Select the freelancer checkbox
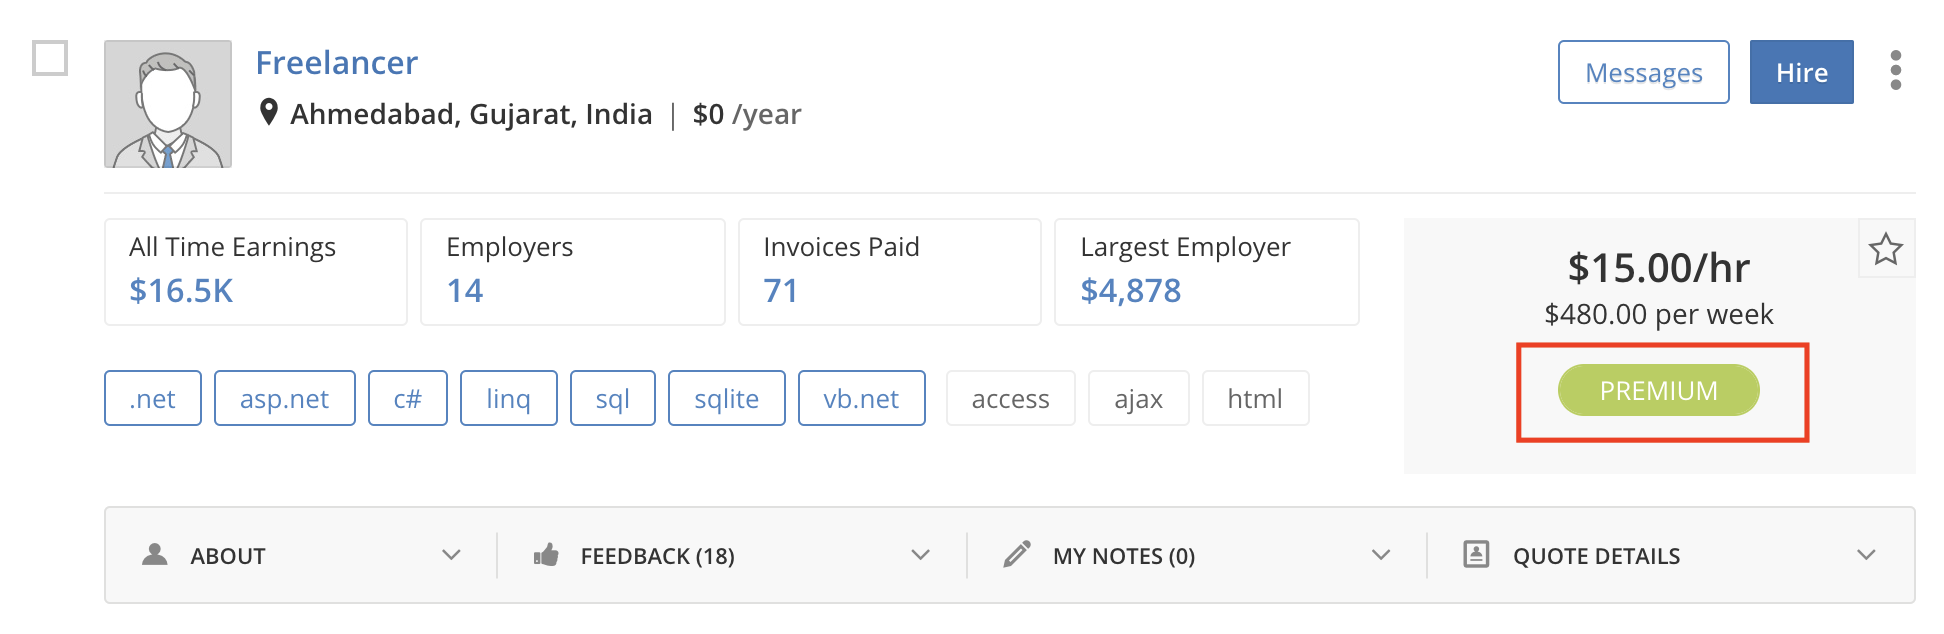The image size is (1944, 634). click(50, 58)
